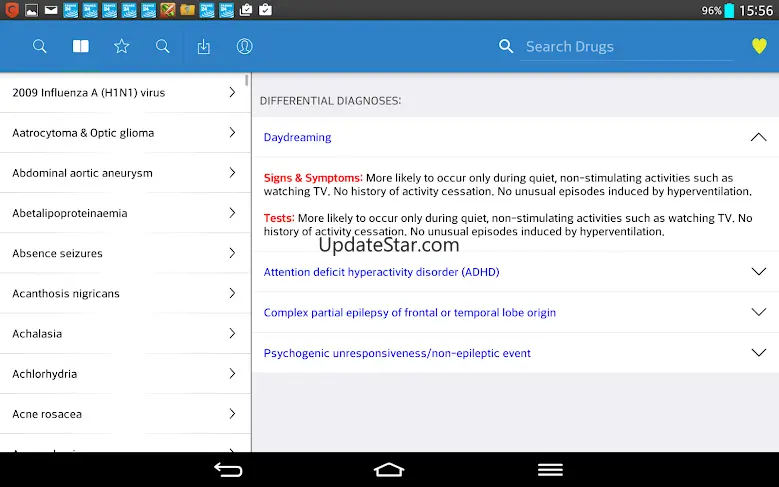
Task: Tap the search icon left of the book icon
Action: click(x=40, y=46)
